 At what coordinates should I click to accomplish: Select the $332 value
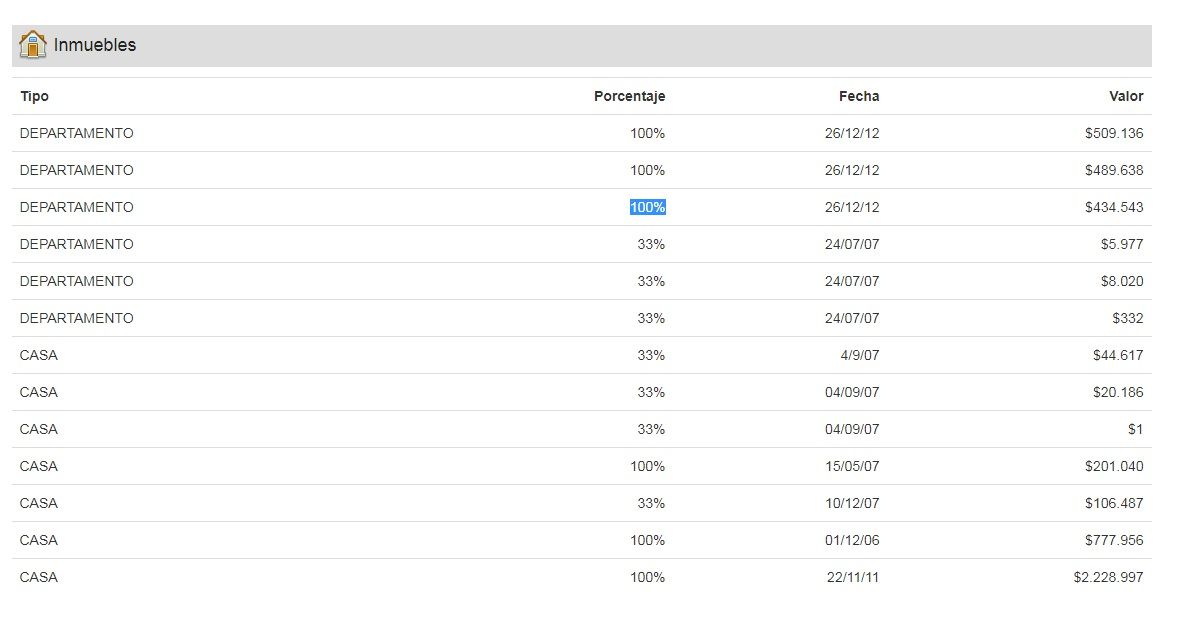[x=1127, y=318]
